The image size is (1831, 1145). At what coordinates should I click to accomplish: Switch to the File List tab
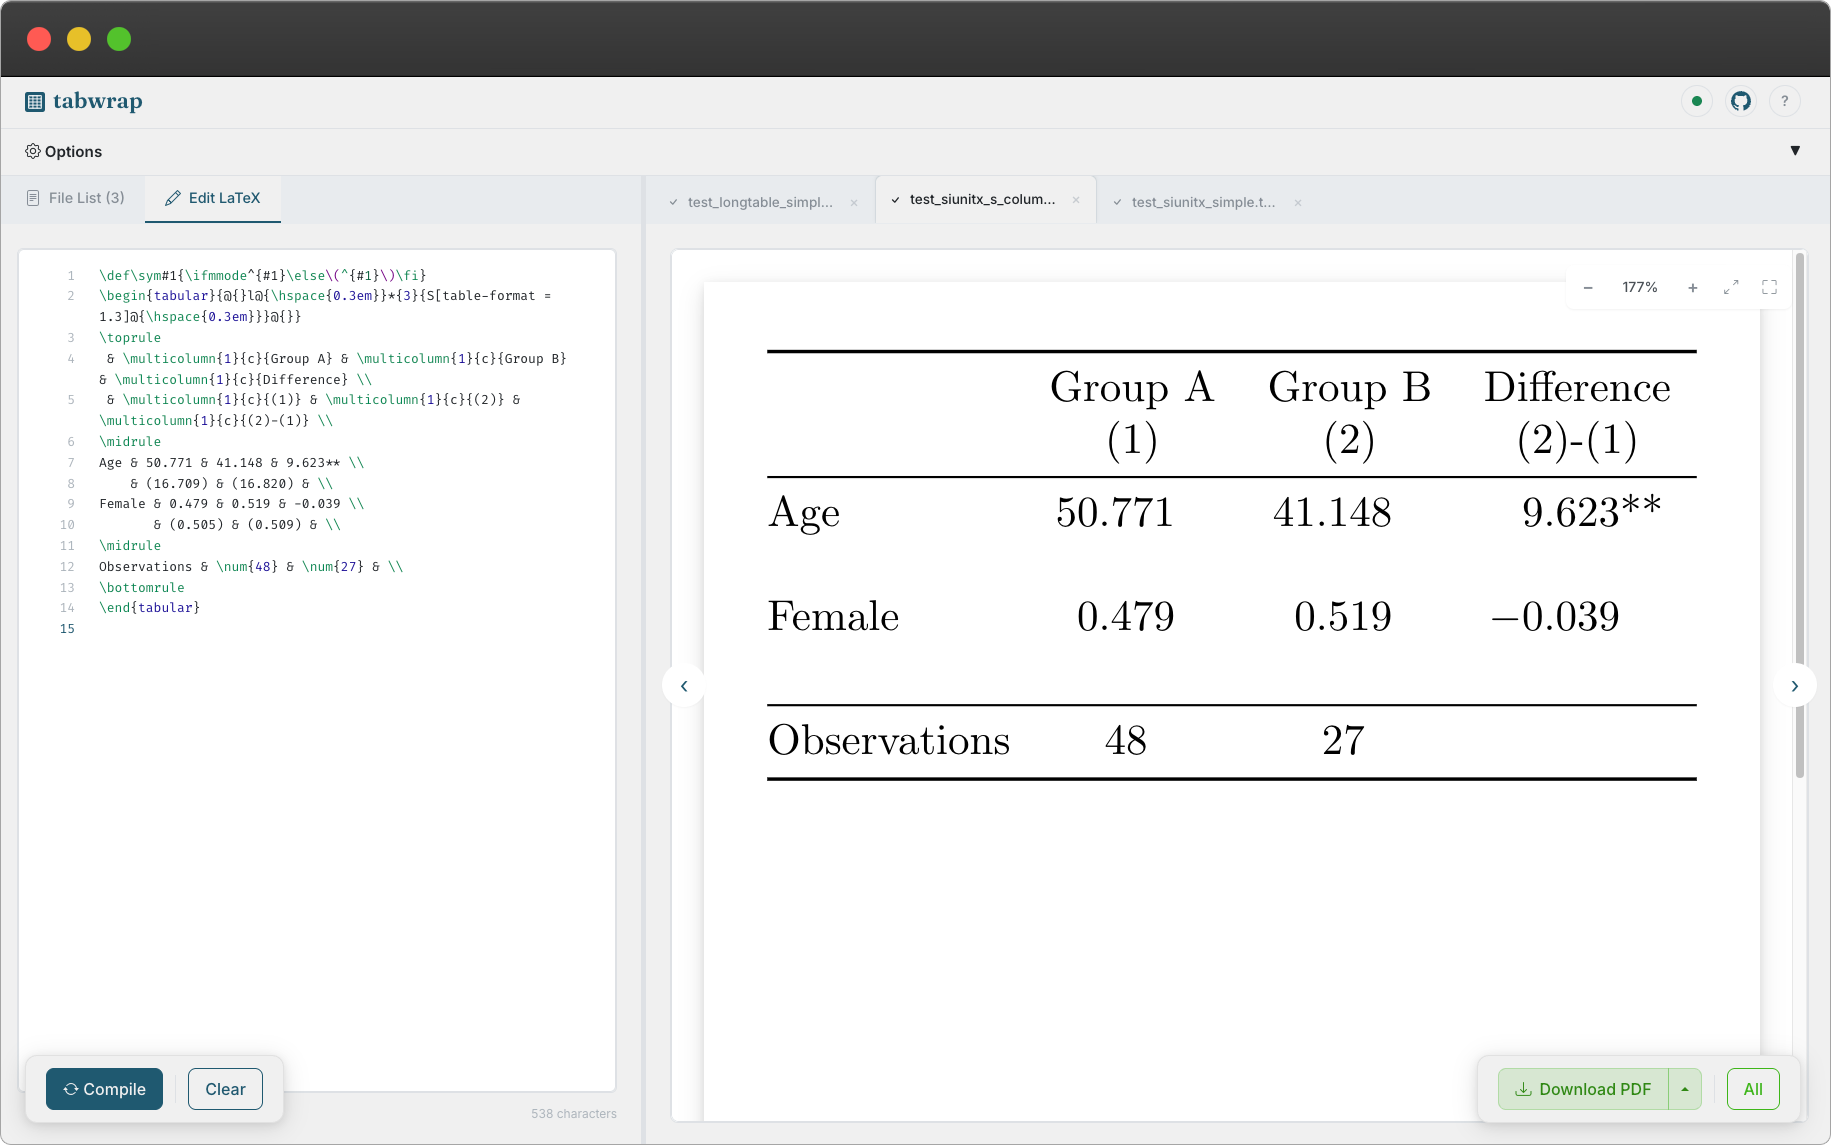pos(75,198)
